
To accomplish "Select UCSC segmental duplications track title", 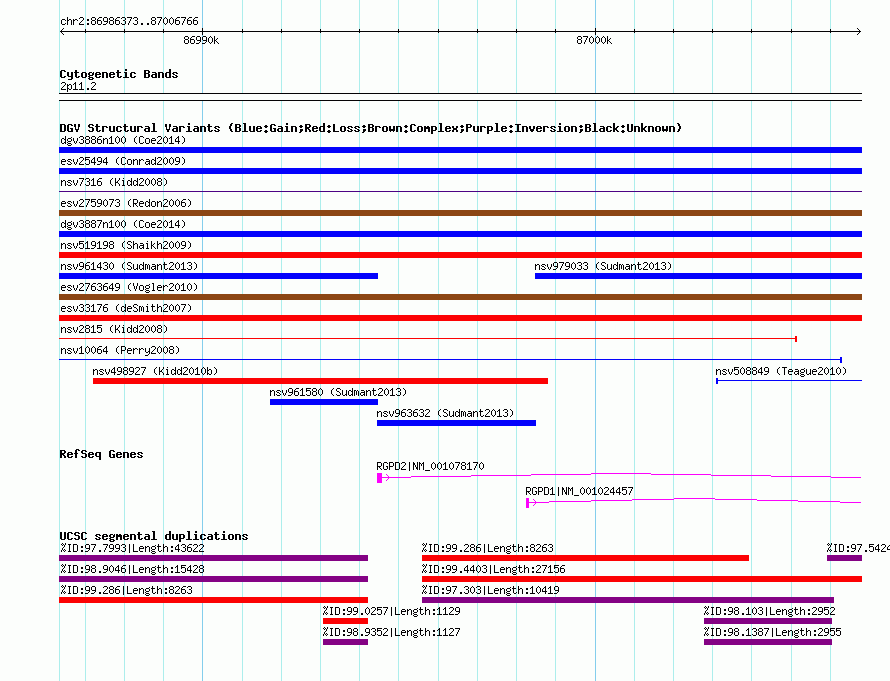I will click(154, 536).
